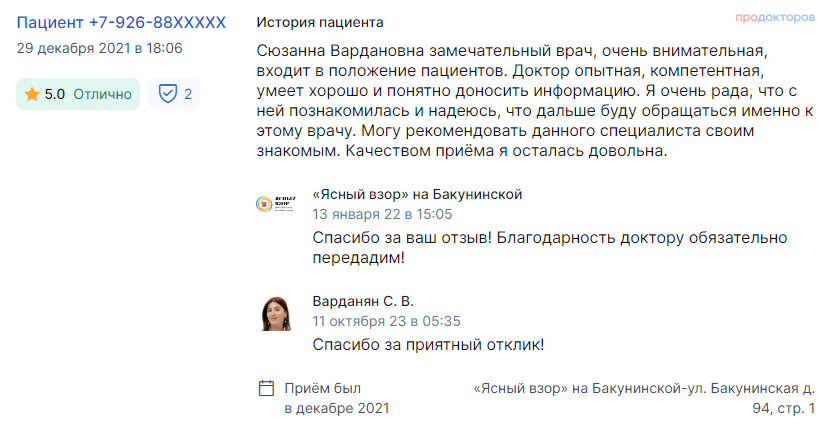Click the calendar icon near Приём был
828x434 pixels.
tap(266, 388)
